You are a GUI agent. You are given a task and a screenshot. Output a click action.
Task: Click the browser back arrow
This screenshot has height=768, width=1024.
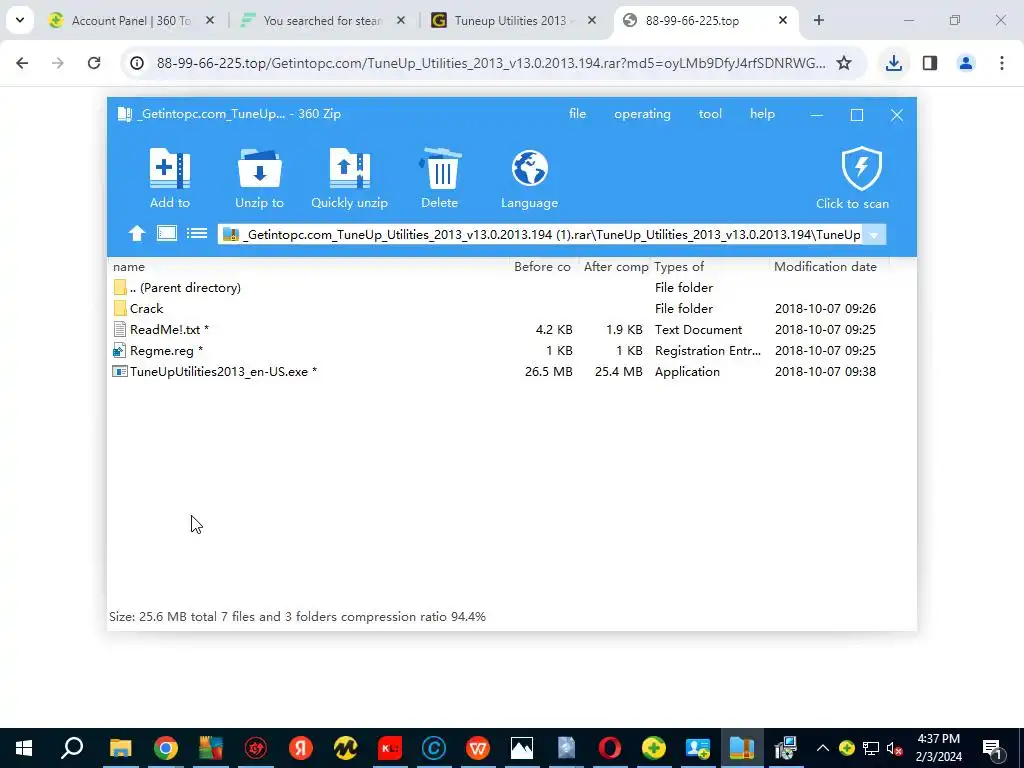[x=22, y=63]
